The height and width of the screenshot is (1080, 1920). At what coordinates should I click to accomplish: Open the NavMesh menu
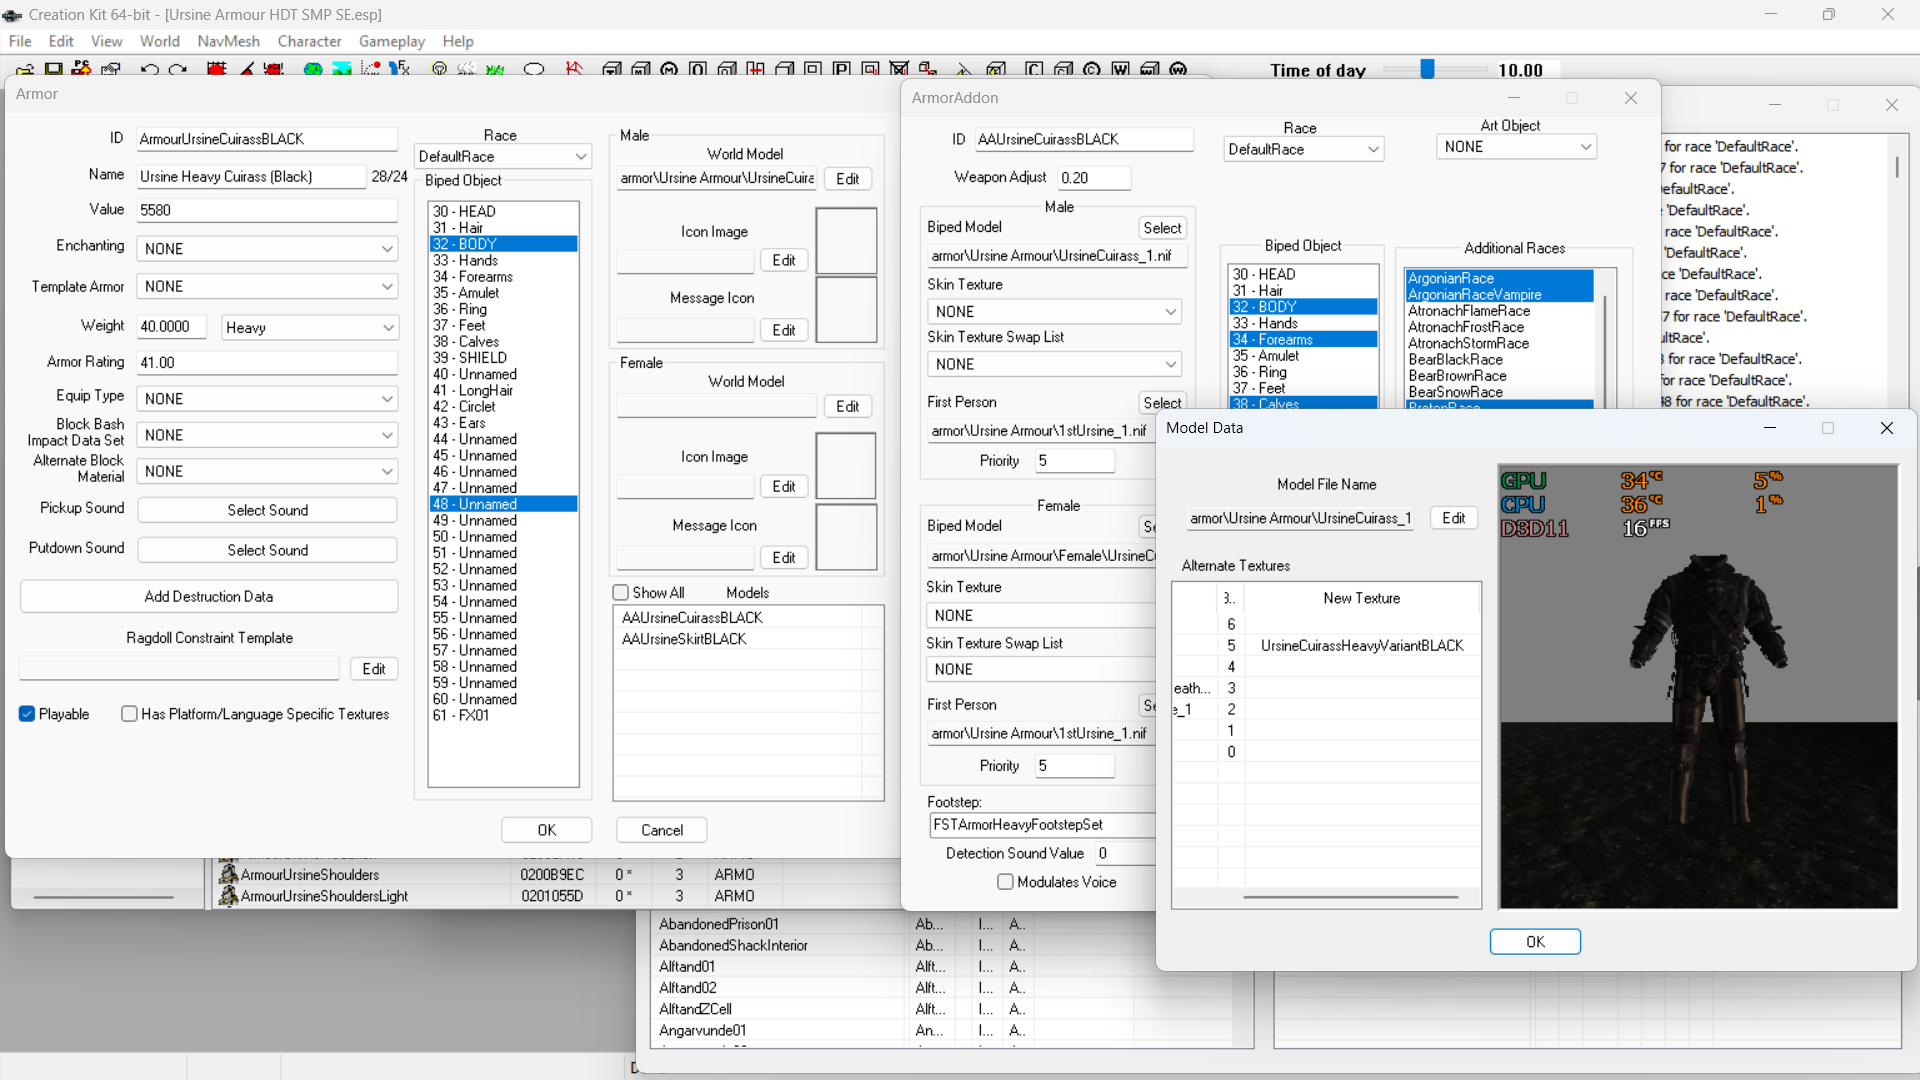(228, 41)
